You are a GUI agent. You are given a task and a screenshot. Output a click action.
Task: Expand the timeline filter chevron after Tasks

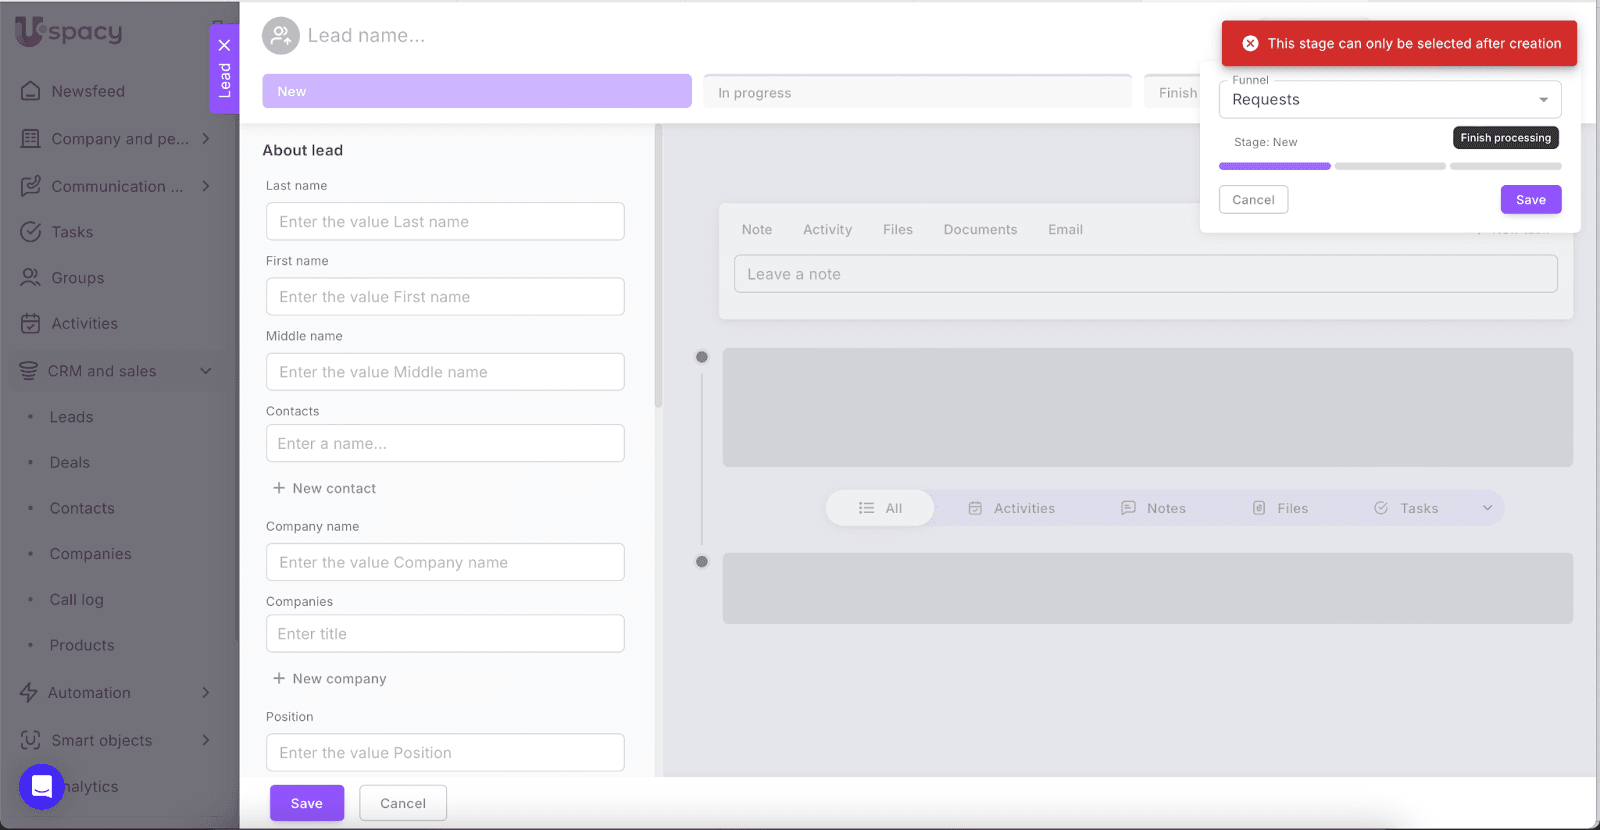pyautogui.click(x=1487, y=508)
